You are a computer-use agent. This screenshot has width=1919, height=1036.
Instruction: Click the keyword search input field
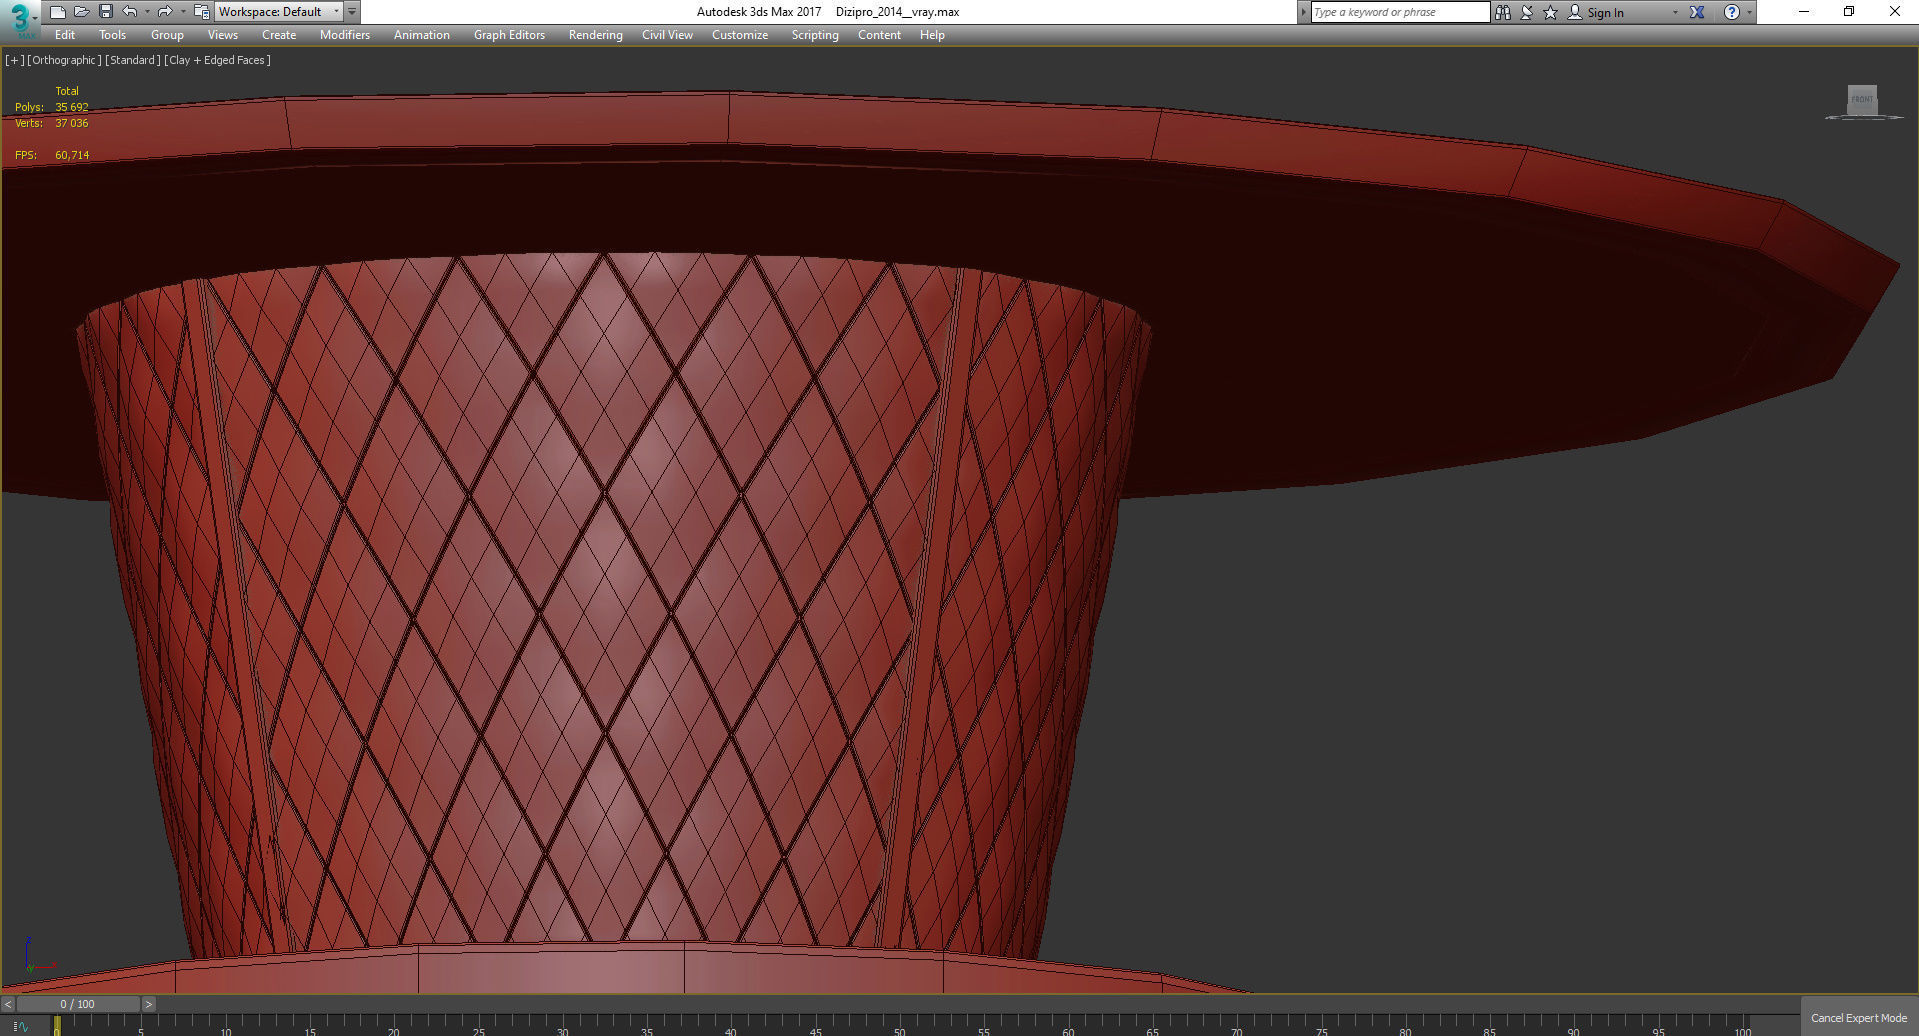1400,12
